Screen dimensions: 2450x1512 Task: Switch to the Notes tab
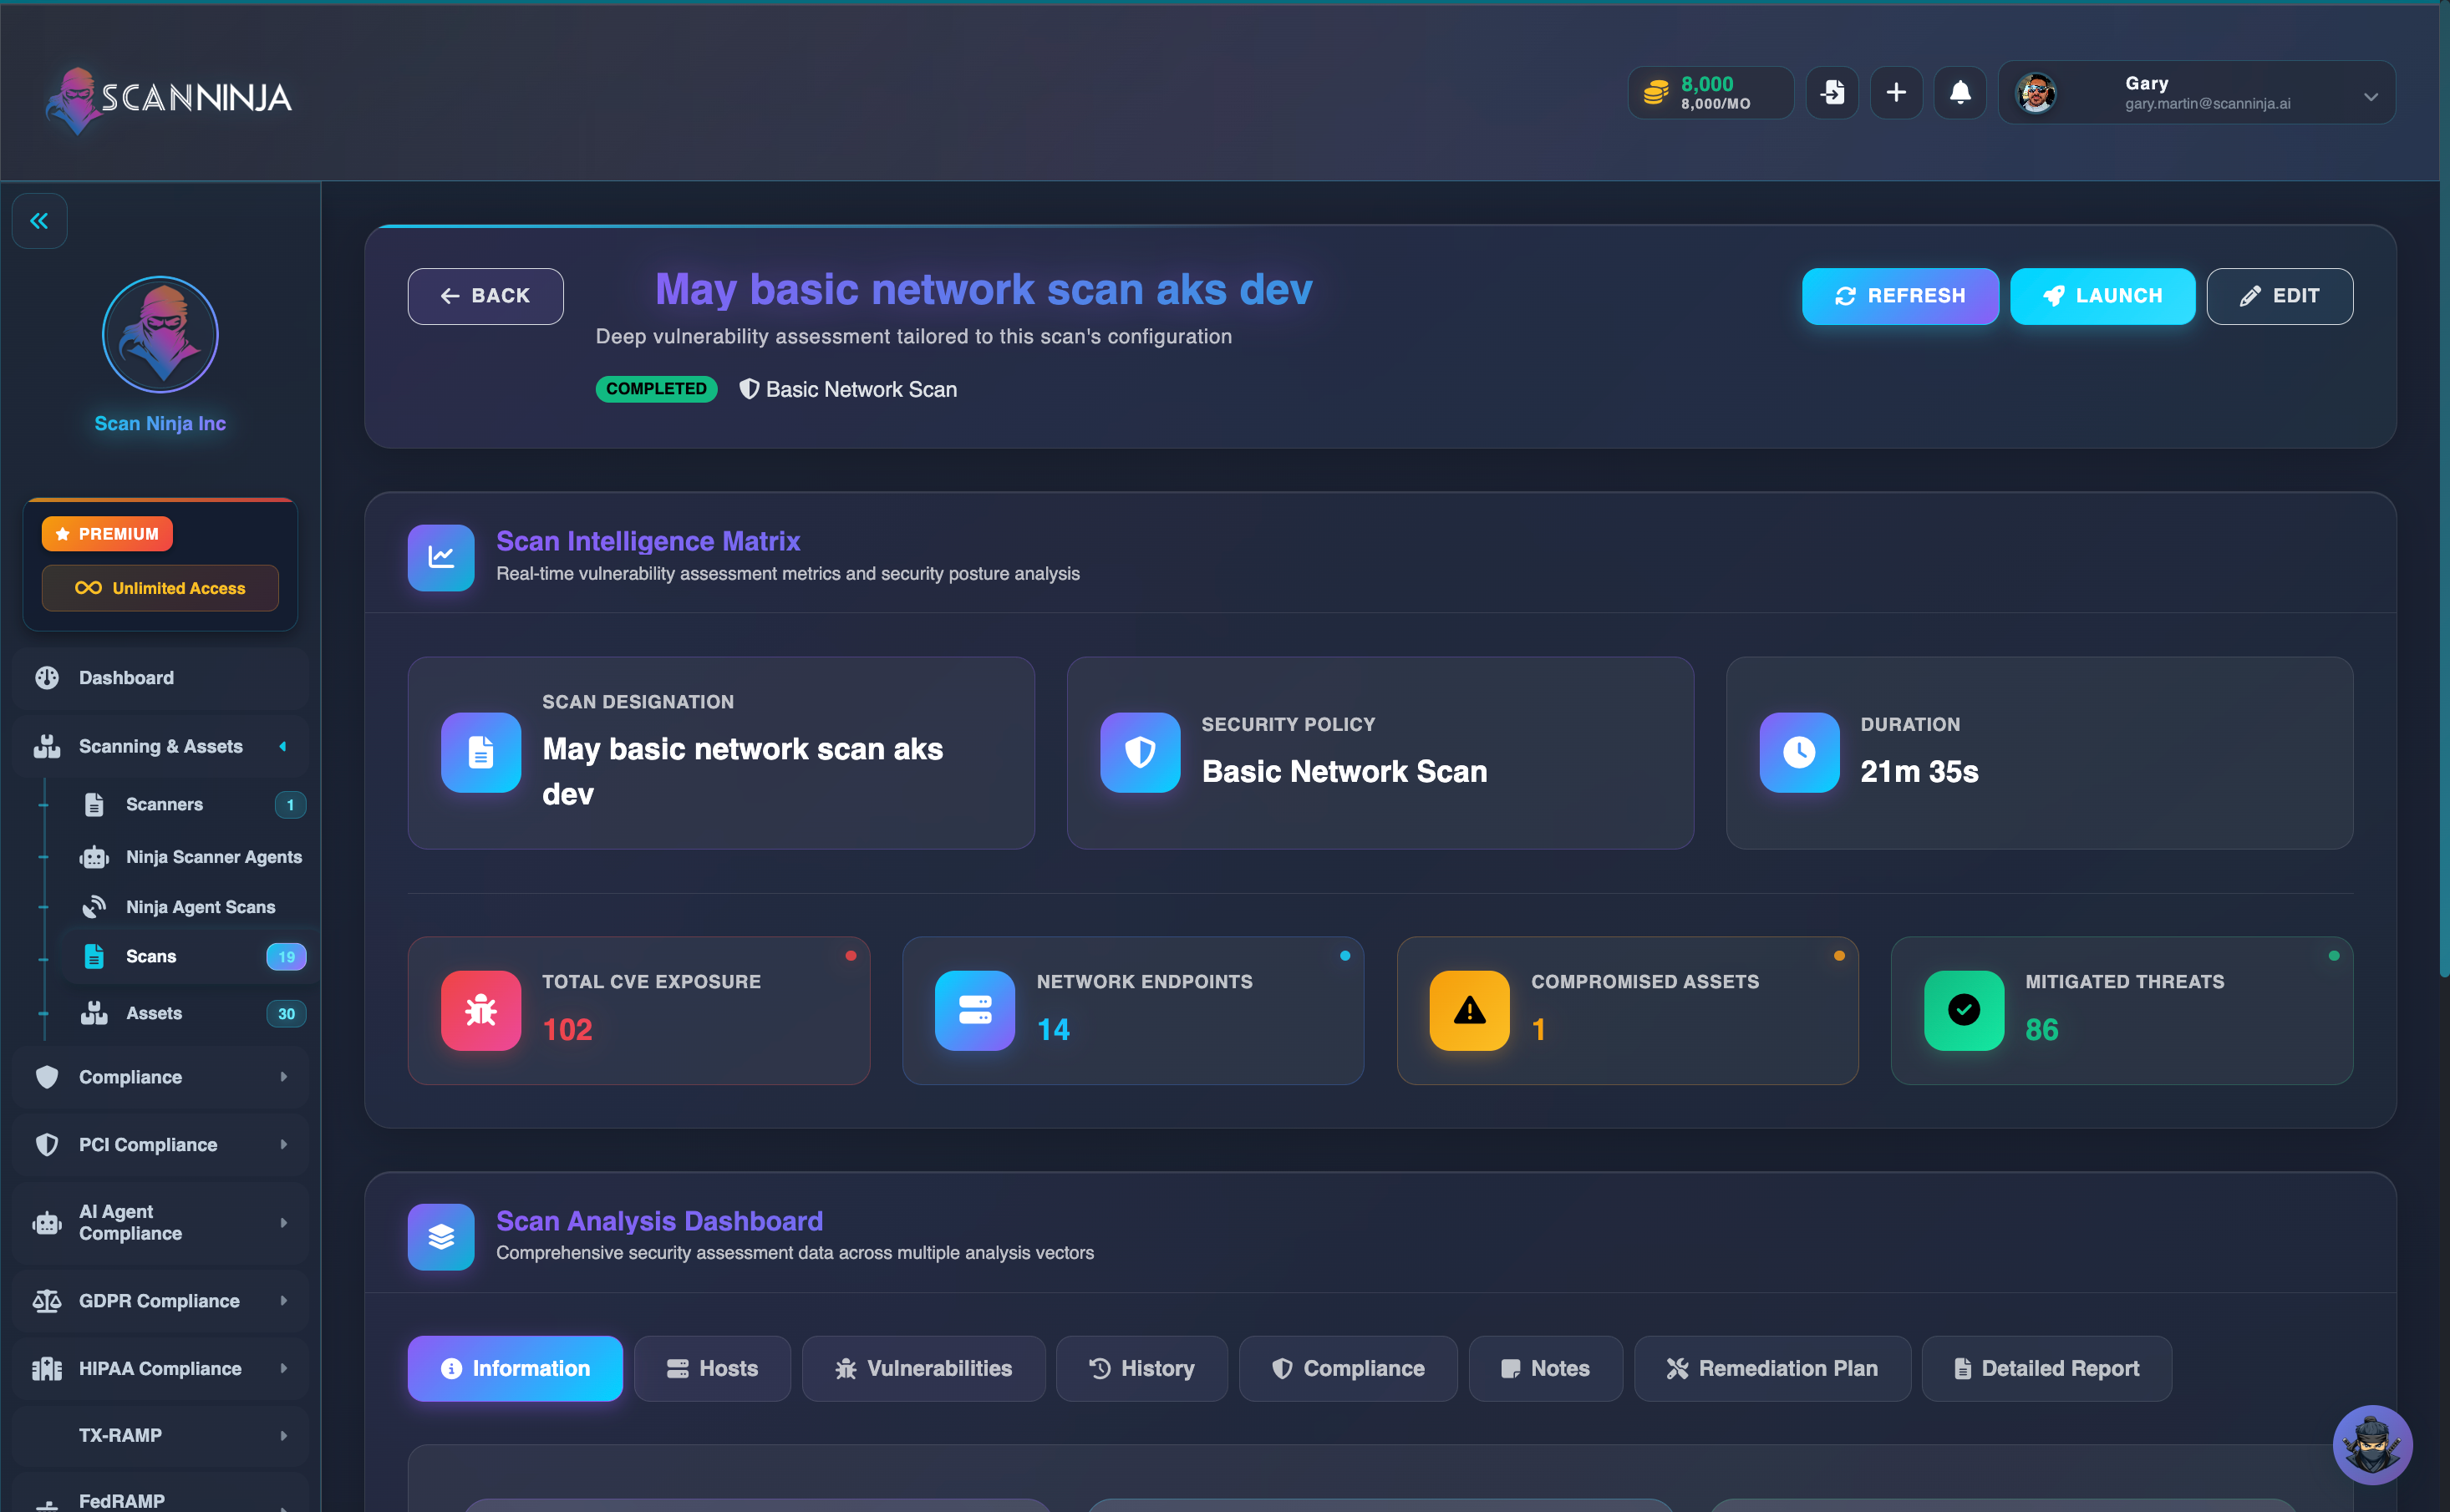point(1545,1368)
